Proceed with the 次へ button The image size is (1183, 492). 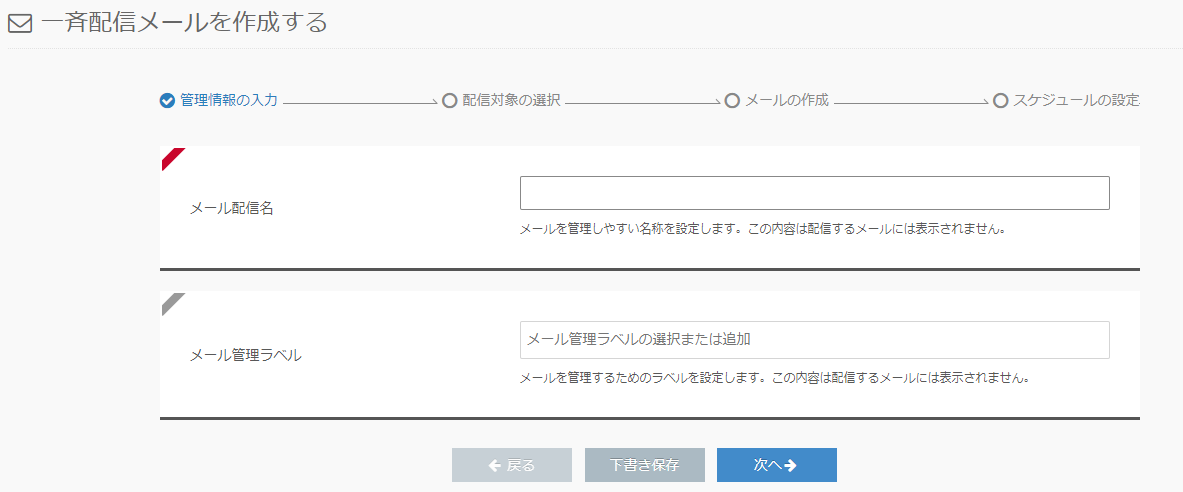[x=776, y=465]
